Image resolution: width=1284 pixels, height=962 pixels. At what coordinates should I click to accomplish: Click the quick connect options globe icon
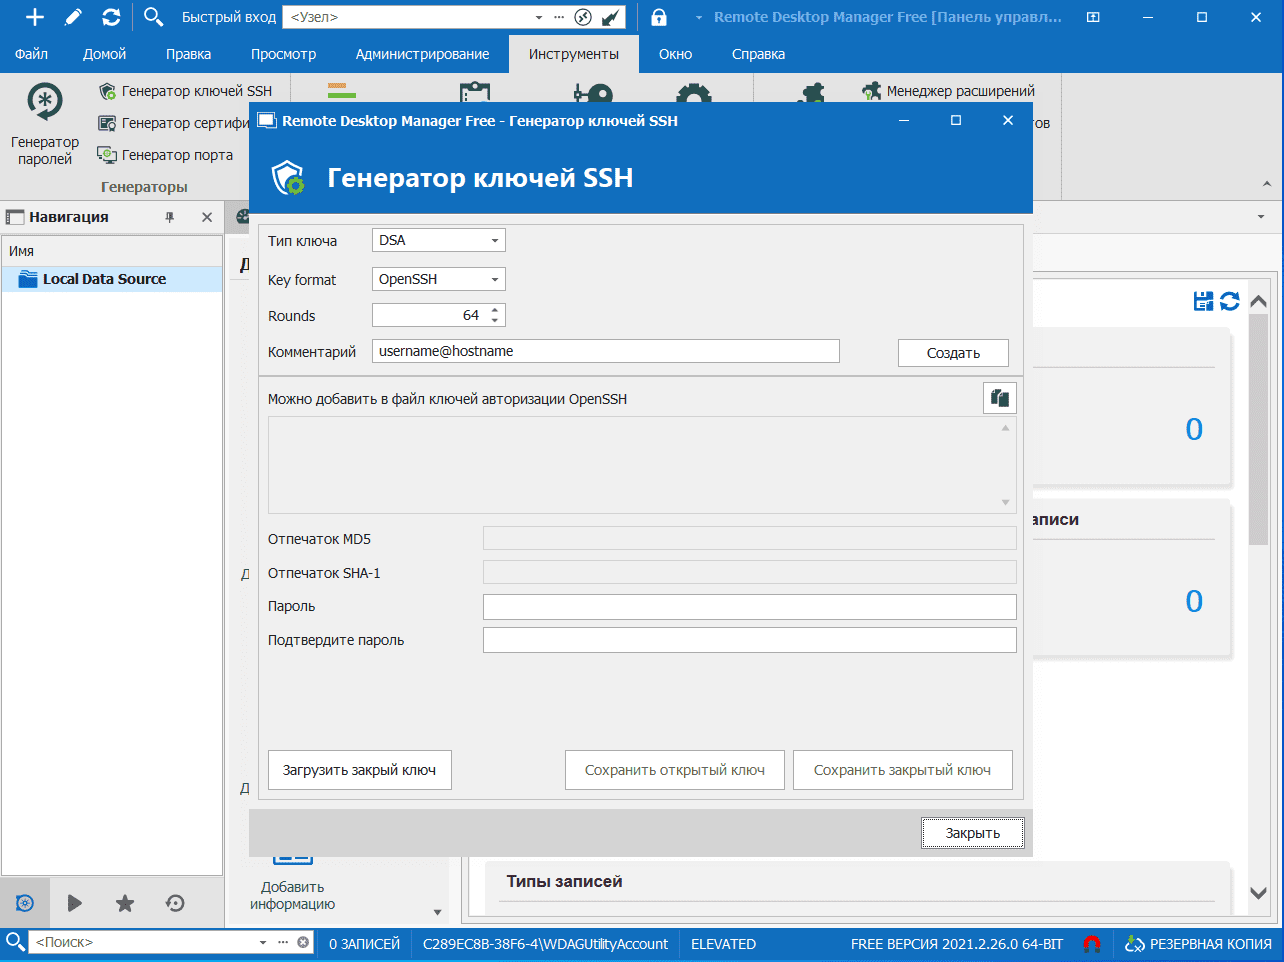(584, 17)
